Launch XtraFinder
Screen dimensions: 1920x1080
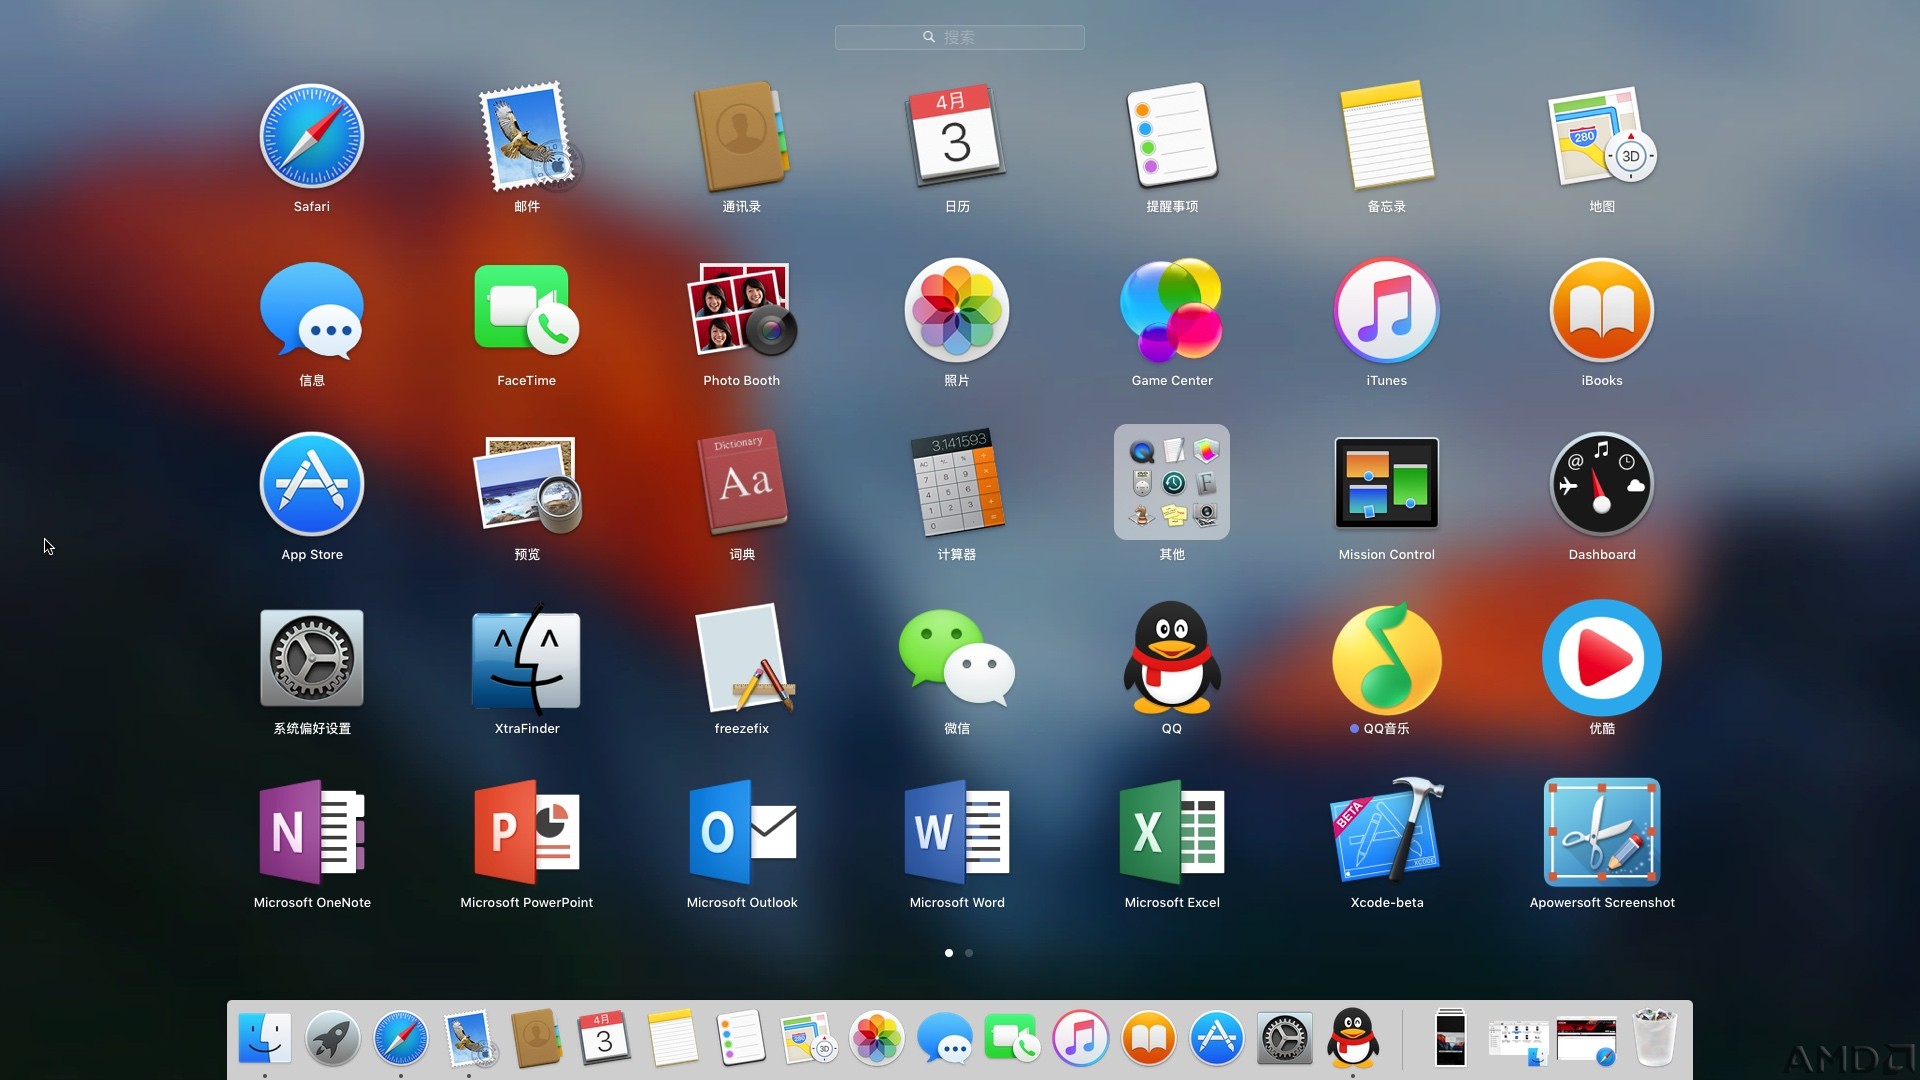527,658
